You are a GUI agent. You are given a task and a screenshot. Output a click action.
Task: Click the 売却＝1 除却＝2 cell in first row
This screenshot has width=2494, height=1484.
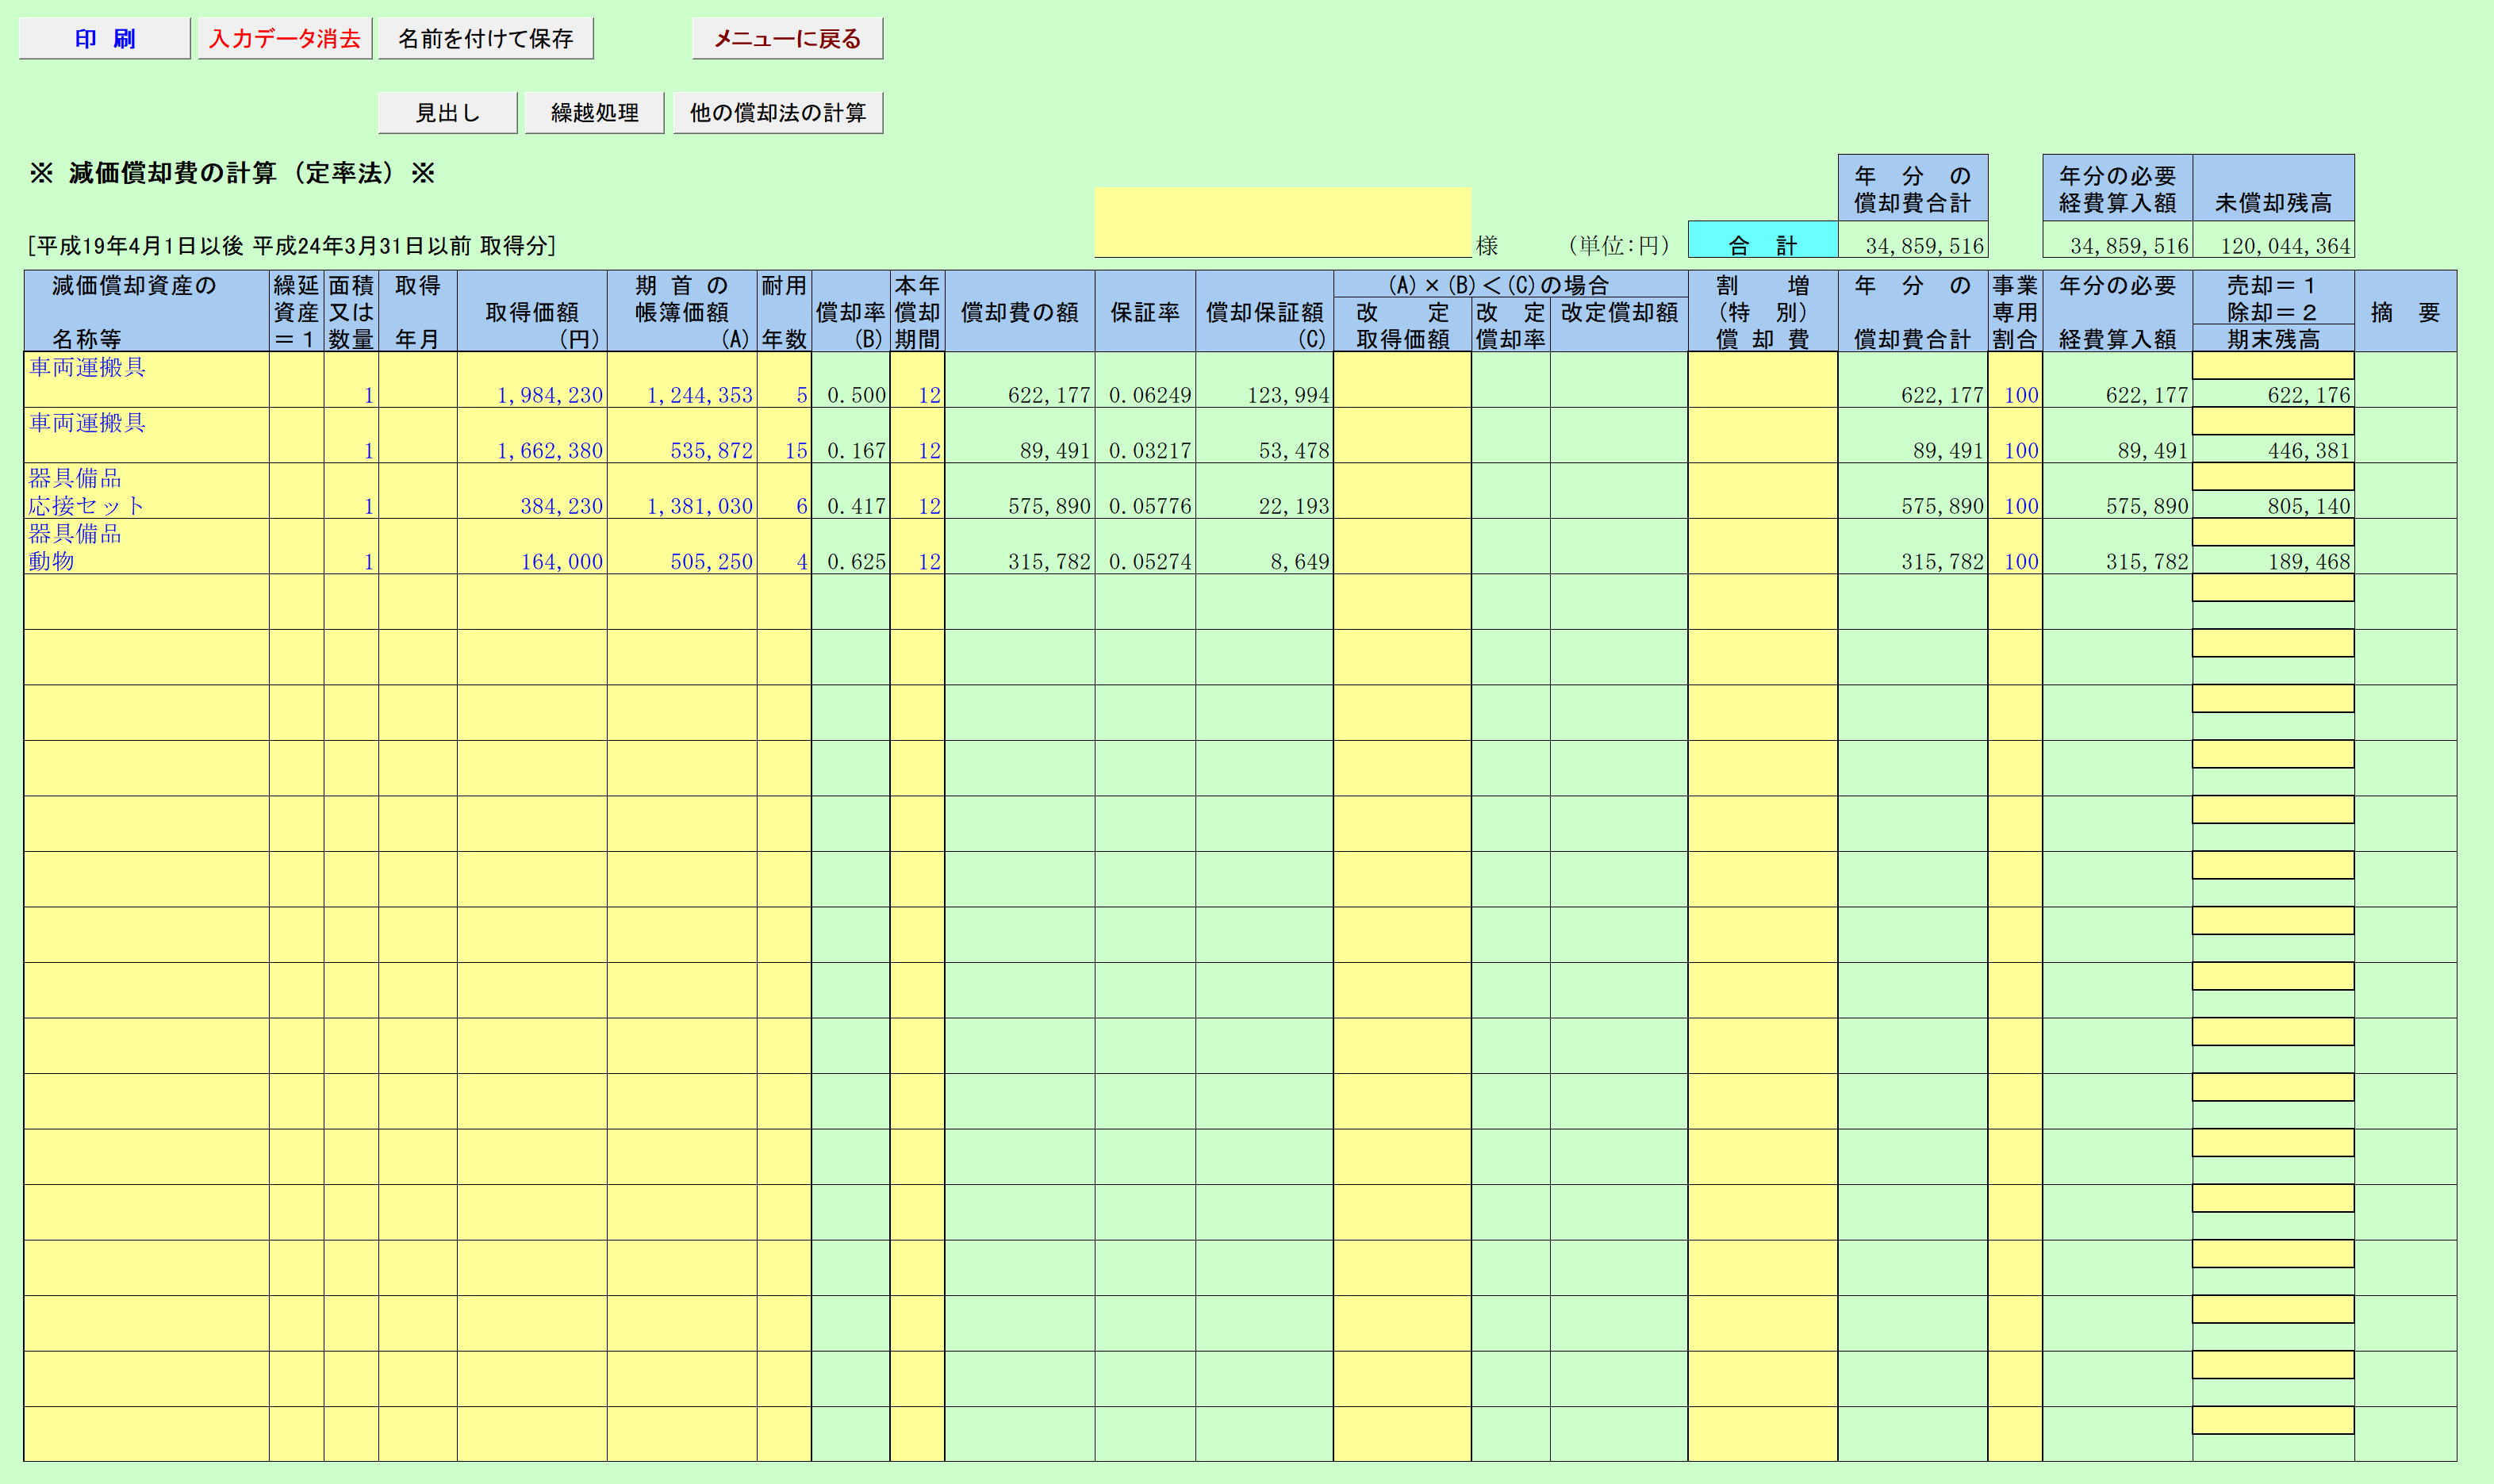[2272, 366]
